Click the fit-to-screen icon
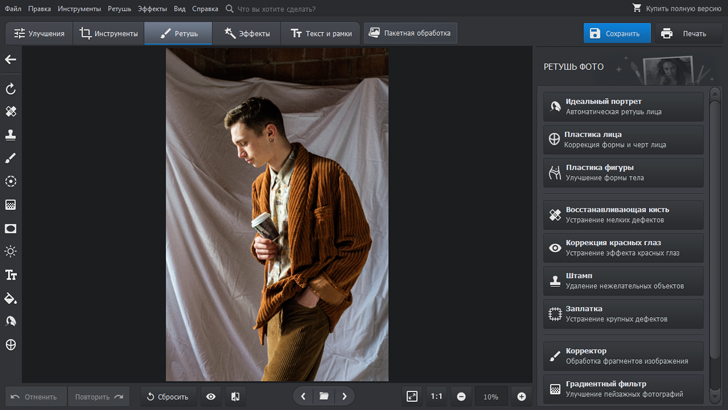 pyautogui.click(x=412, y=397)
